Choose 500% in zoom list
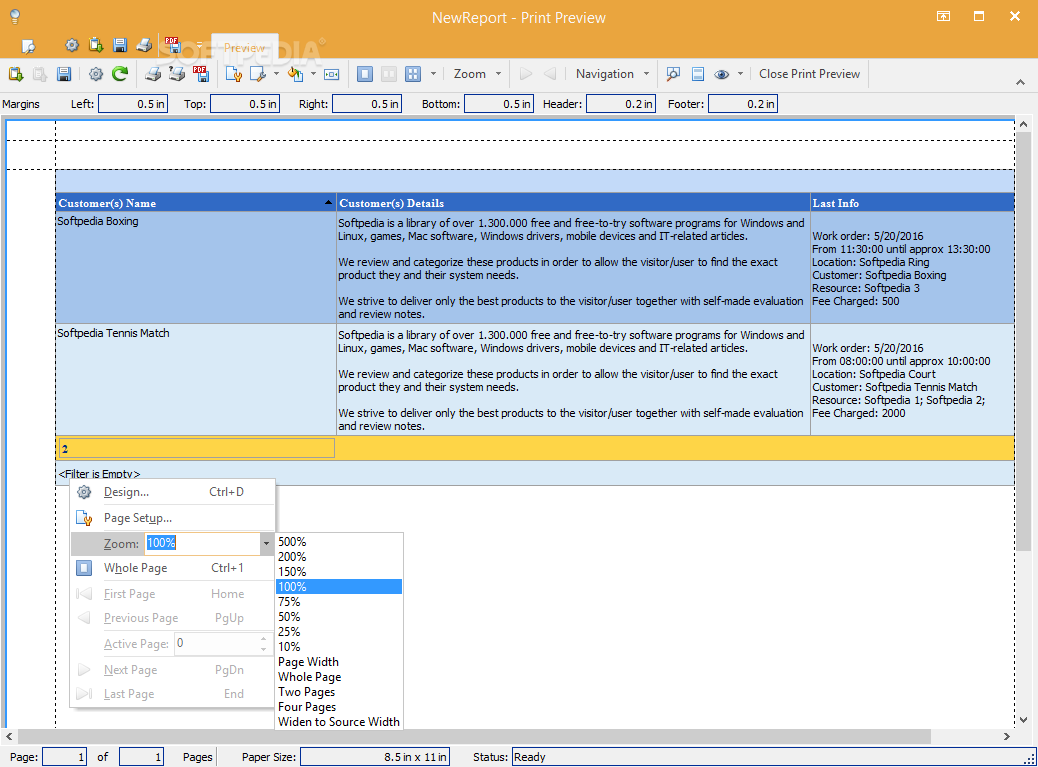 click(x=338, y=541)
